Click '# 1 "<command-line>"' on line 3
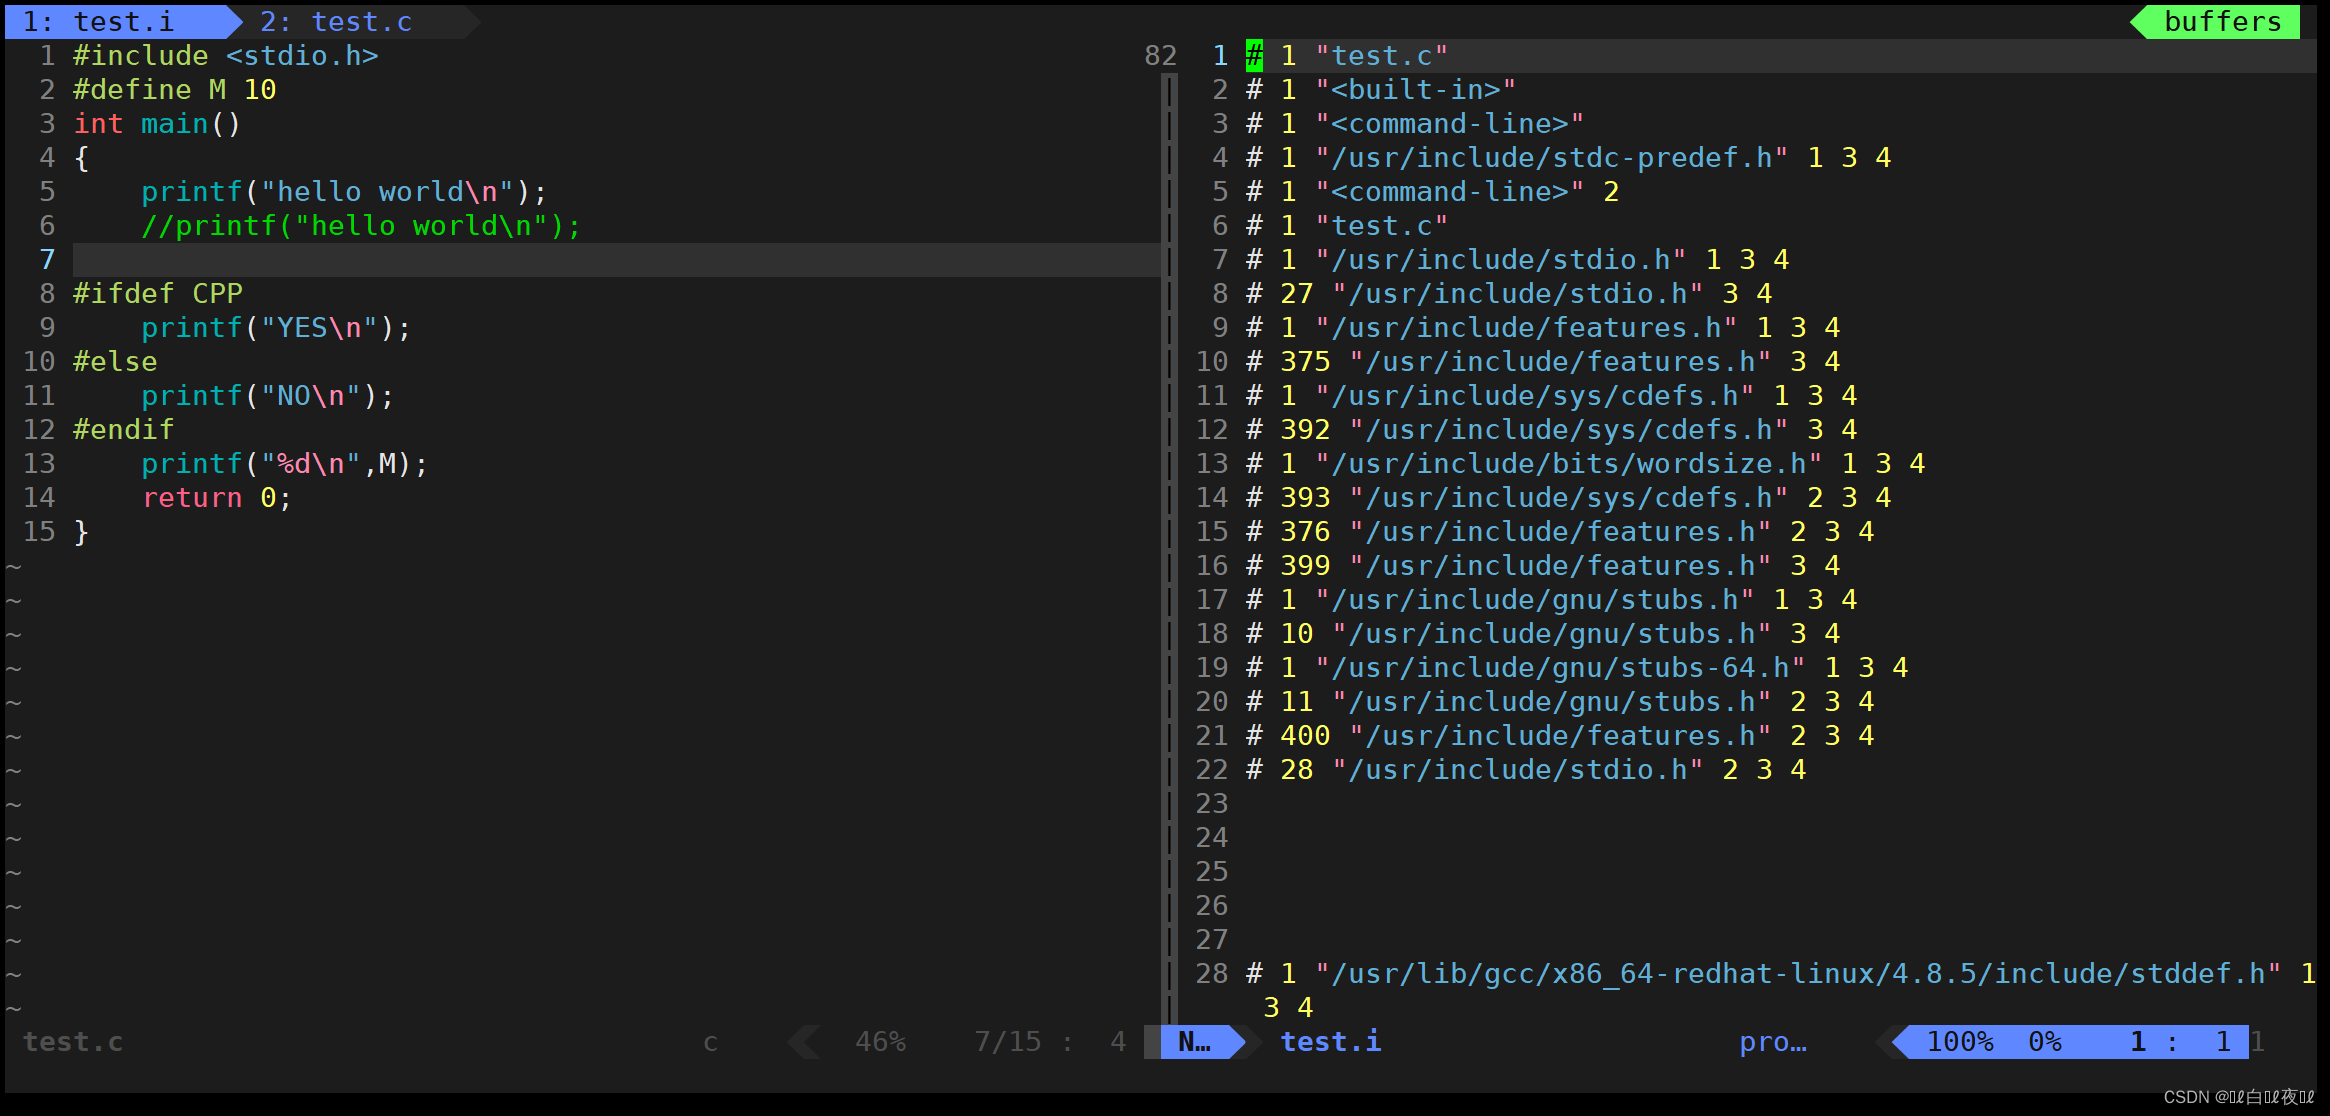Viewport: 2330px width, 1116px height. click(x=1415, y=123)
